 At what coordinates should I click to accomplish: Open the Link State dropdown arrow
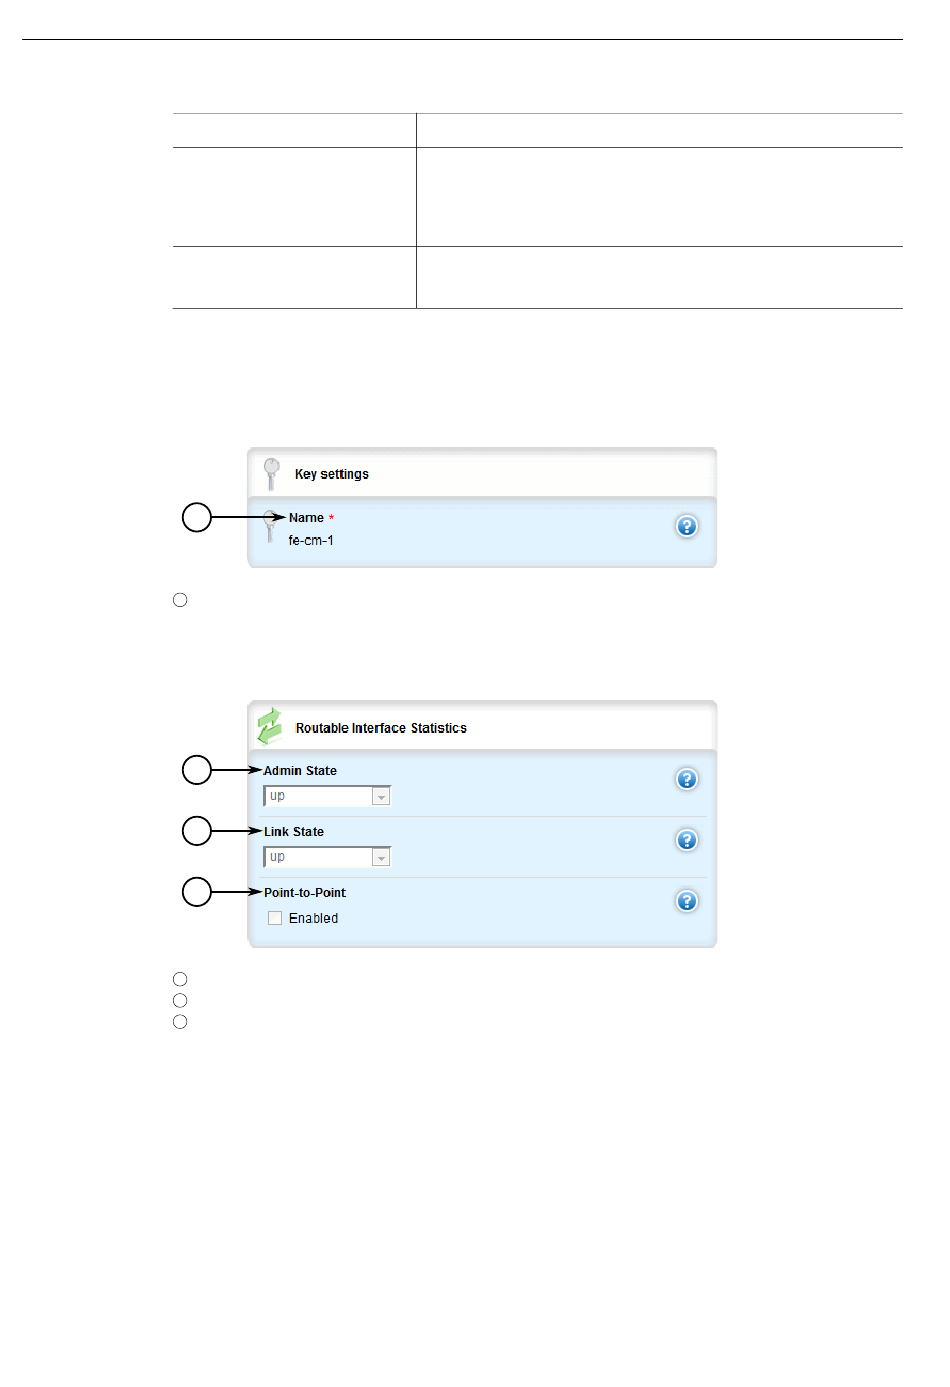coord(381,857)
